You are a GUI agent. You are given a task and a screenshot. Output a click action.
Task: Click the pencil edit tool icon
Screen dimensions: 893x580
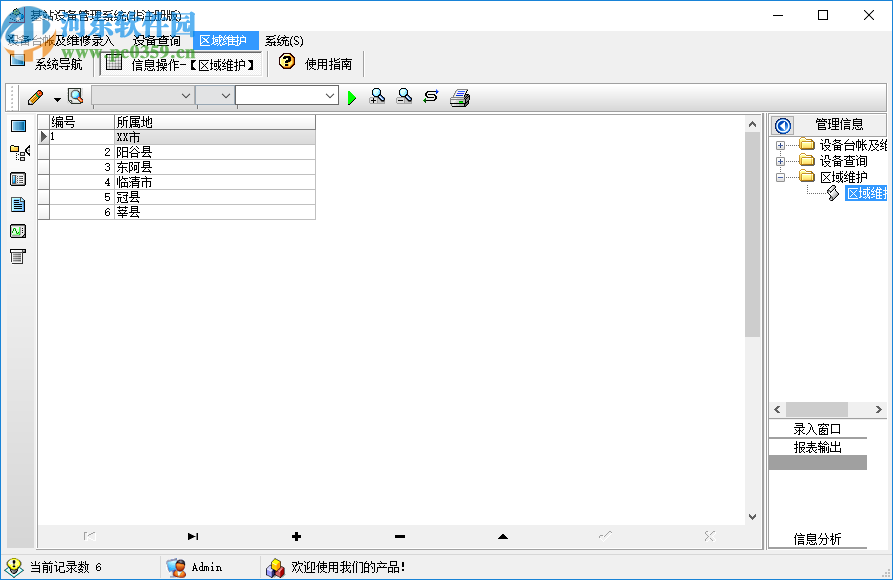pyautogui.click(x=35, y=97)
